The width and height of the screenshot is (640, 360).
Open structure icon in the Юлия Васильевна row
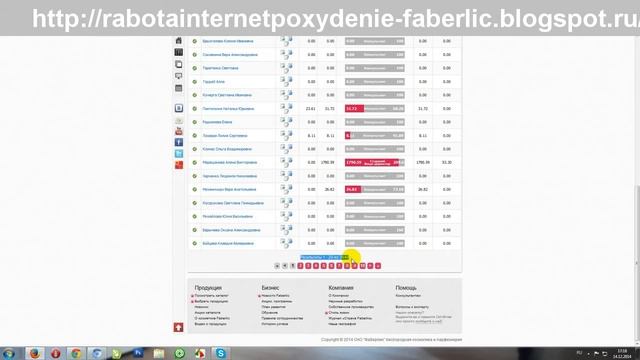coord(286,216)
